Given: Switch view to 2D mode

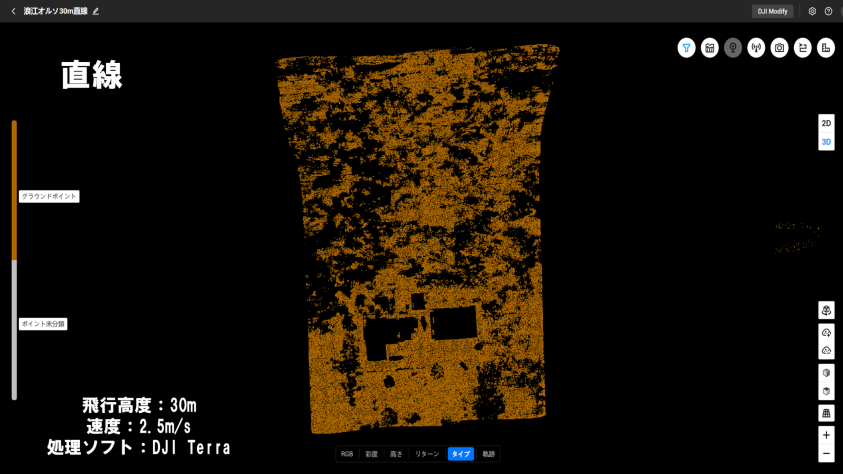Looking at the screenshot, I should click(826, 123).
